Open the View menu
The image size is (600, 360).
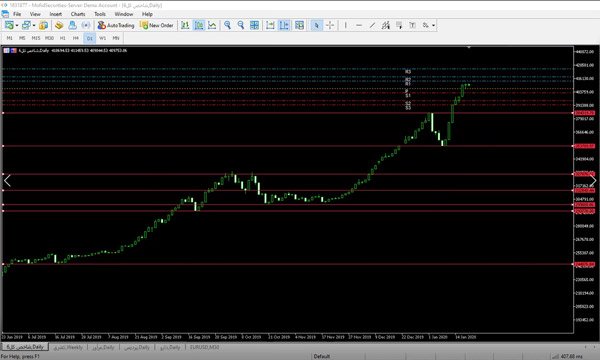click(35, 14)
